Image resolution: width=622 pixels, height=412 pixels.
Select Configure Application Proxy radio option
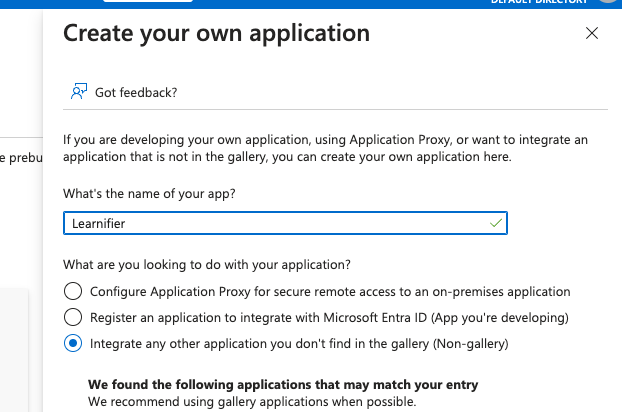point(73,291)
